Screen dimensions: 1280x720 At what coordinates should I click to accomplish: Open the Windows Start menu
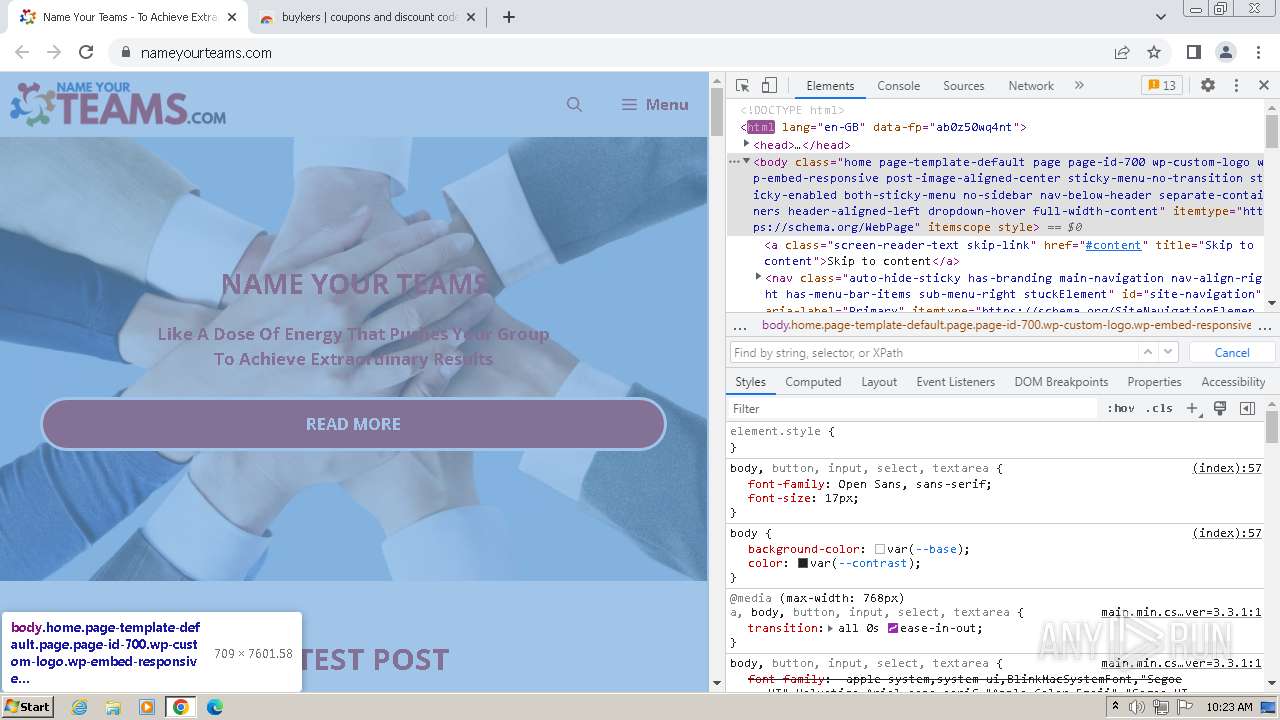click(x=28, y=707)
